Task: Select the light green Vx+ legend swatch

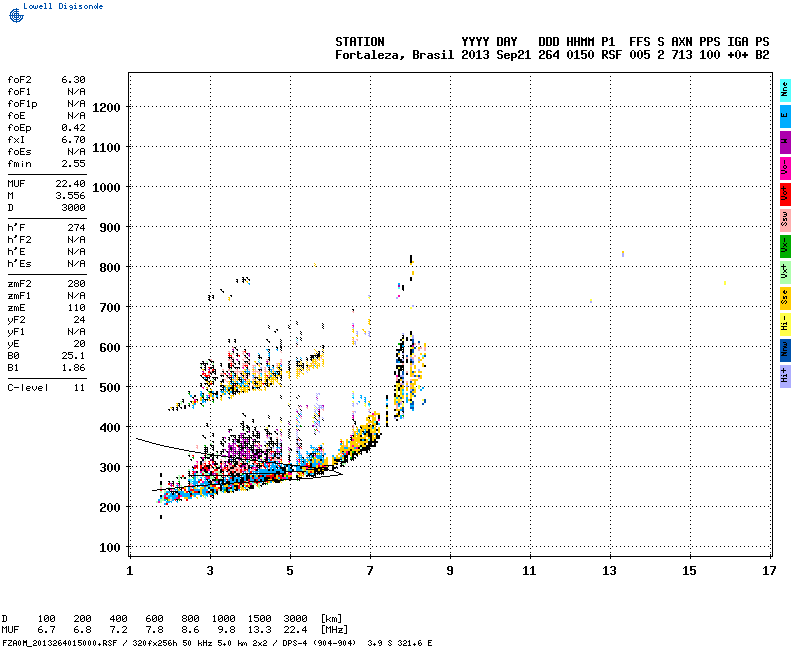Action: (x=785, y=272)
